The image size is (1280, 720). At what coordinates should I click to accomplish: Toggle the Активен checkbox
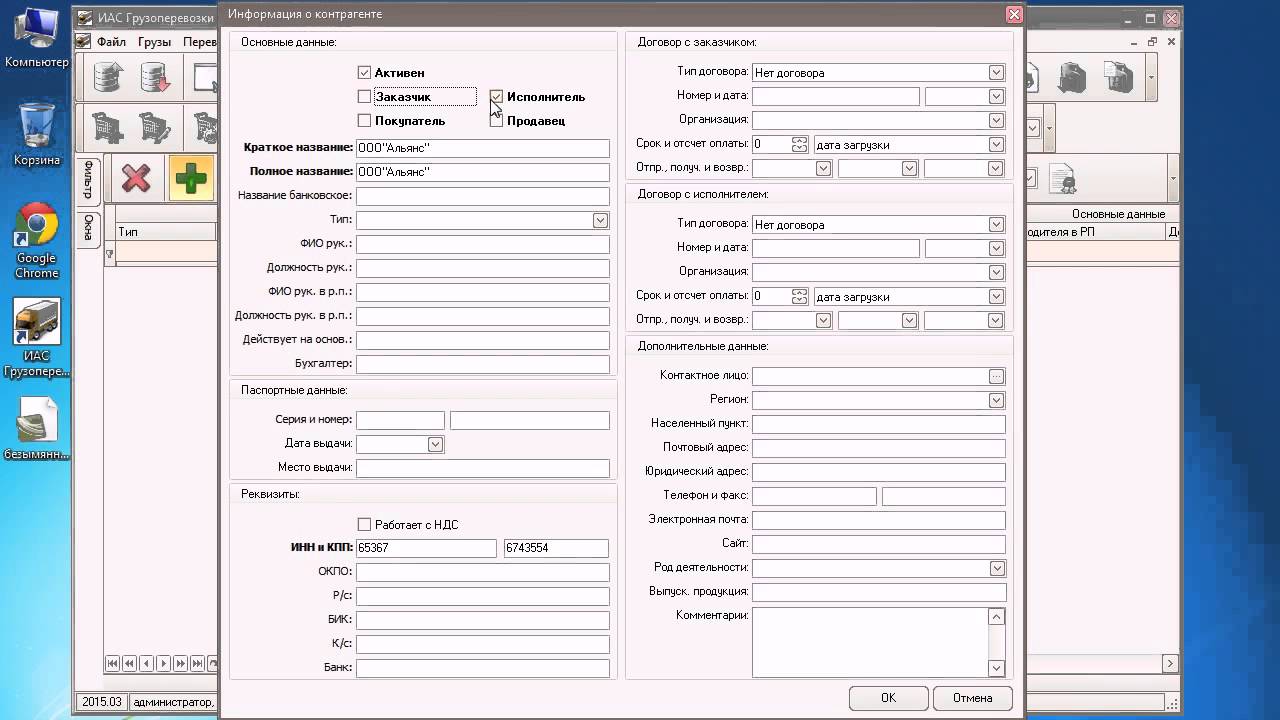[x=364, y=73]
